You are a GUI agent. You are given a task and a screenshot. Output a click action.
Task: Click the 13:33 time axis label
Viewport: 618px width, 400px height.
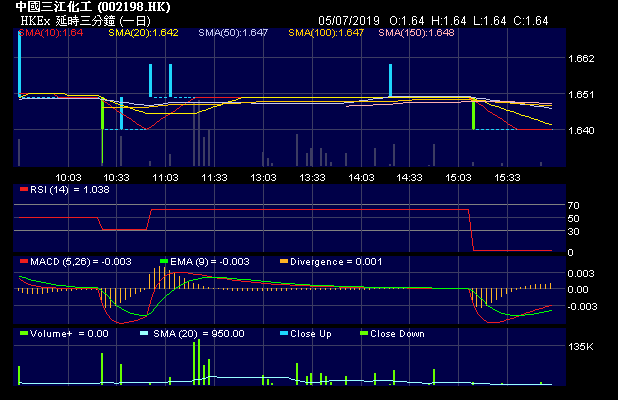tap(312, 178)
